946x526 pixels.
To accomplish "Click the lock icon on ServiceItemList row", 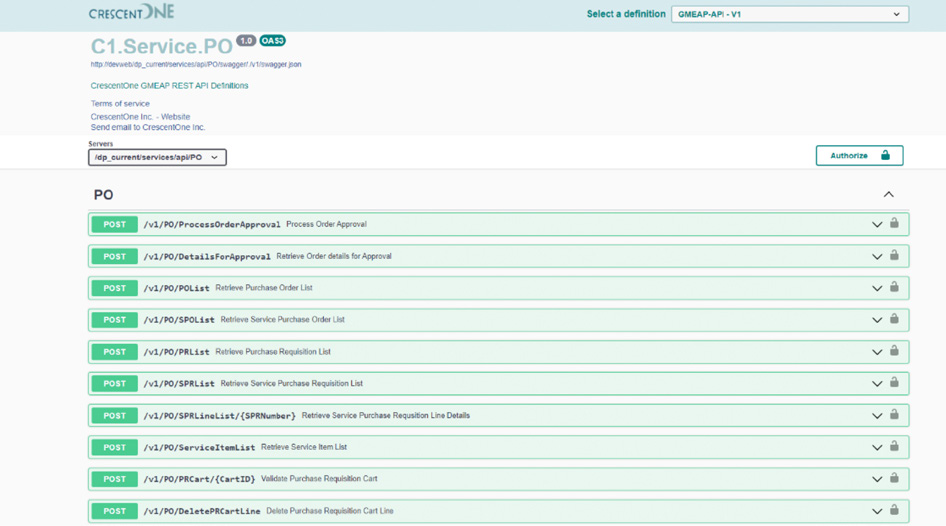I will [x=894, y=446].
